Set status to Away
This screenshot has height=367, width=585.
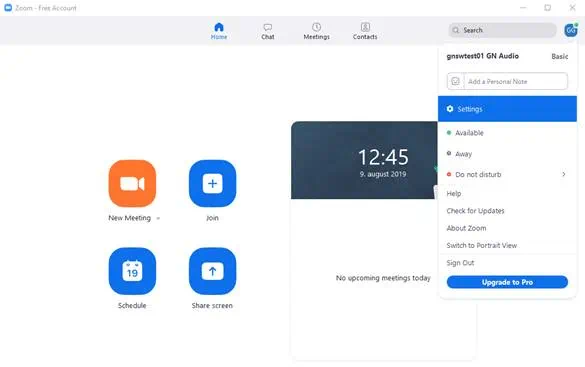pyautogui.click(x=507, y=154)
